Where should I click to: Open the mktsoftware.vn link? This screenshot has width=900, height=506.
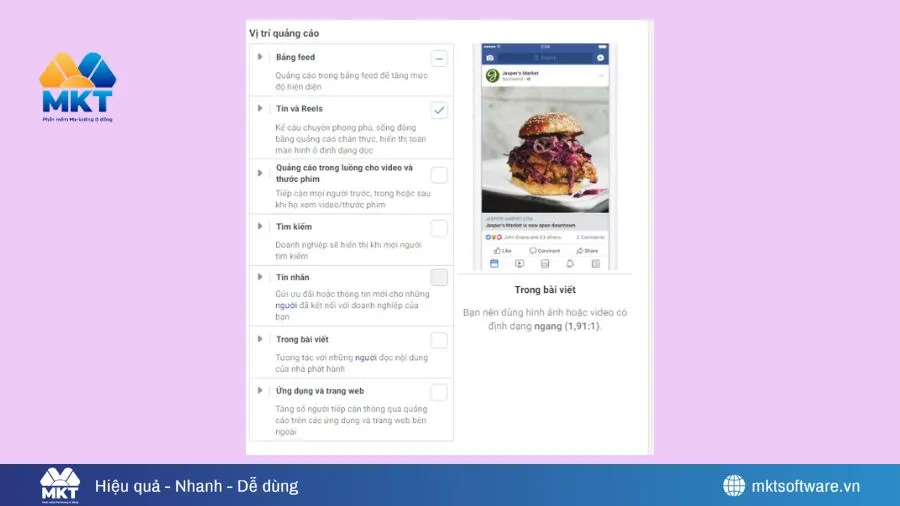tap(805, 486)
